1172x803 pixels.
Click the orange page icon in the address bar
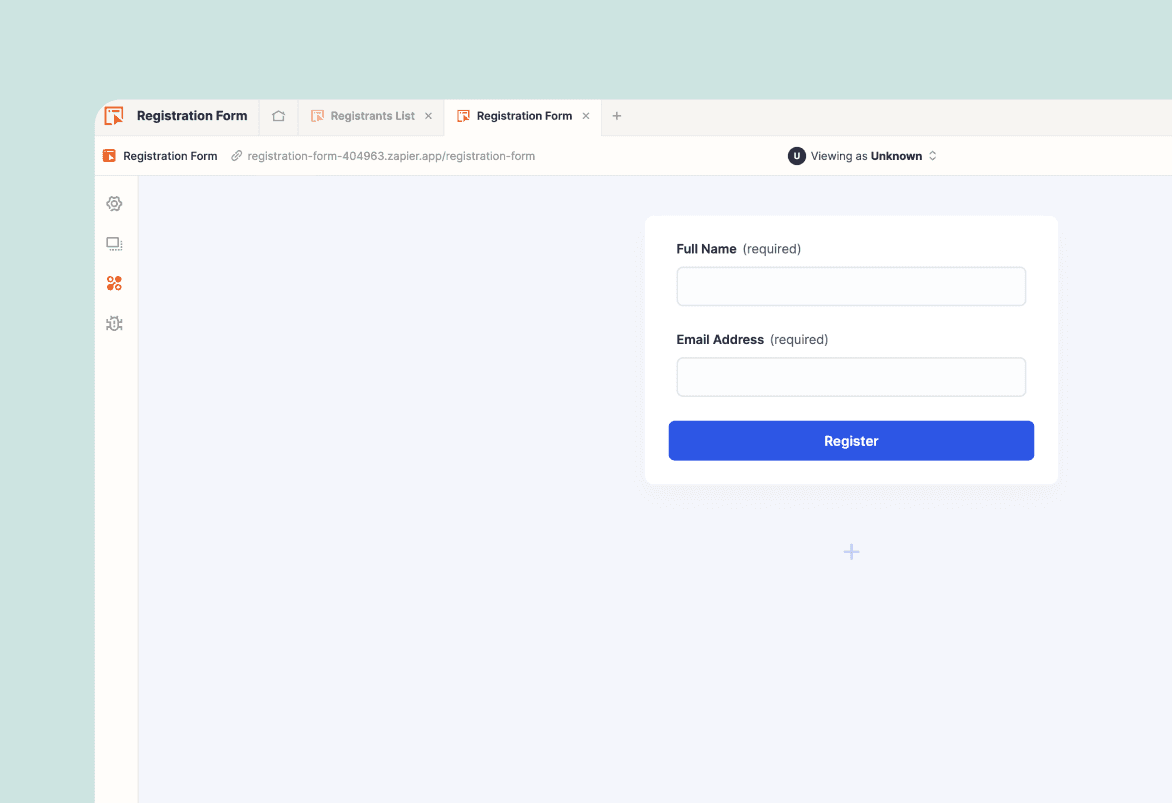(x=110, y=156)
